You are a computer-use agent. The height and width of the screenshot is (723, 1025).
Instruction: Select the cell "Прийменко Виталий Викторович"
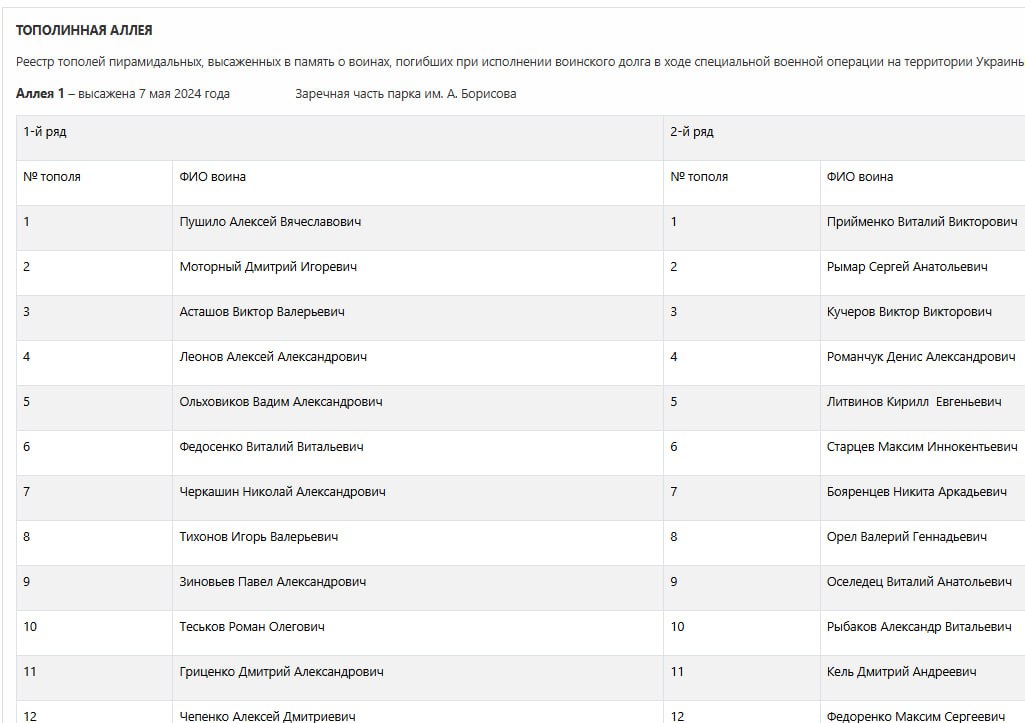(922, 222)
